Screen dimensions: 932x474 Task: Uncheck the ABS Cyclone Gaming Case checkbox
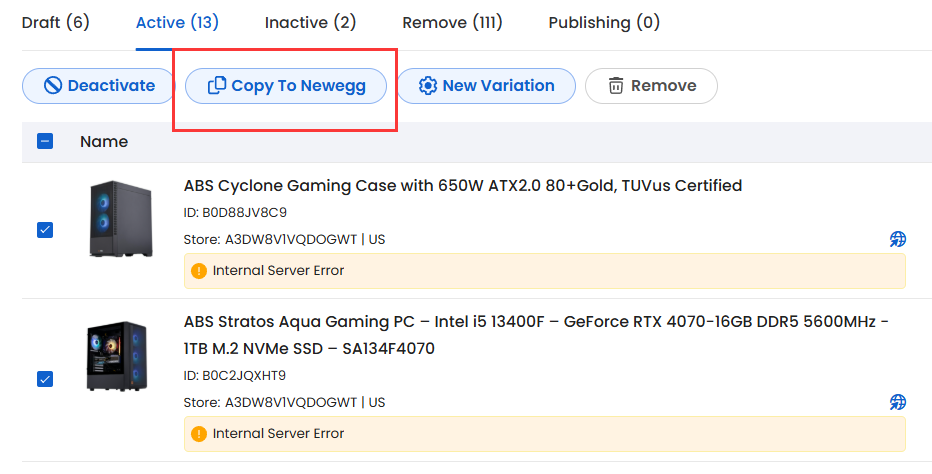pyautogui.click(x=45, y=230)
